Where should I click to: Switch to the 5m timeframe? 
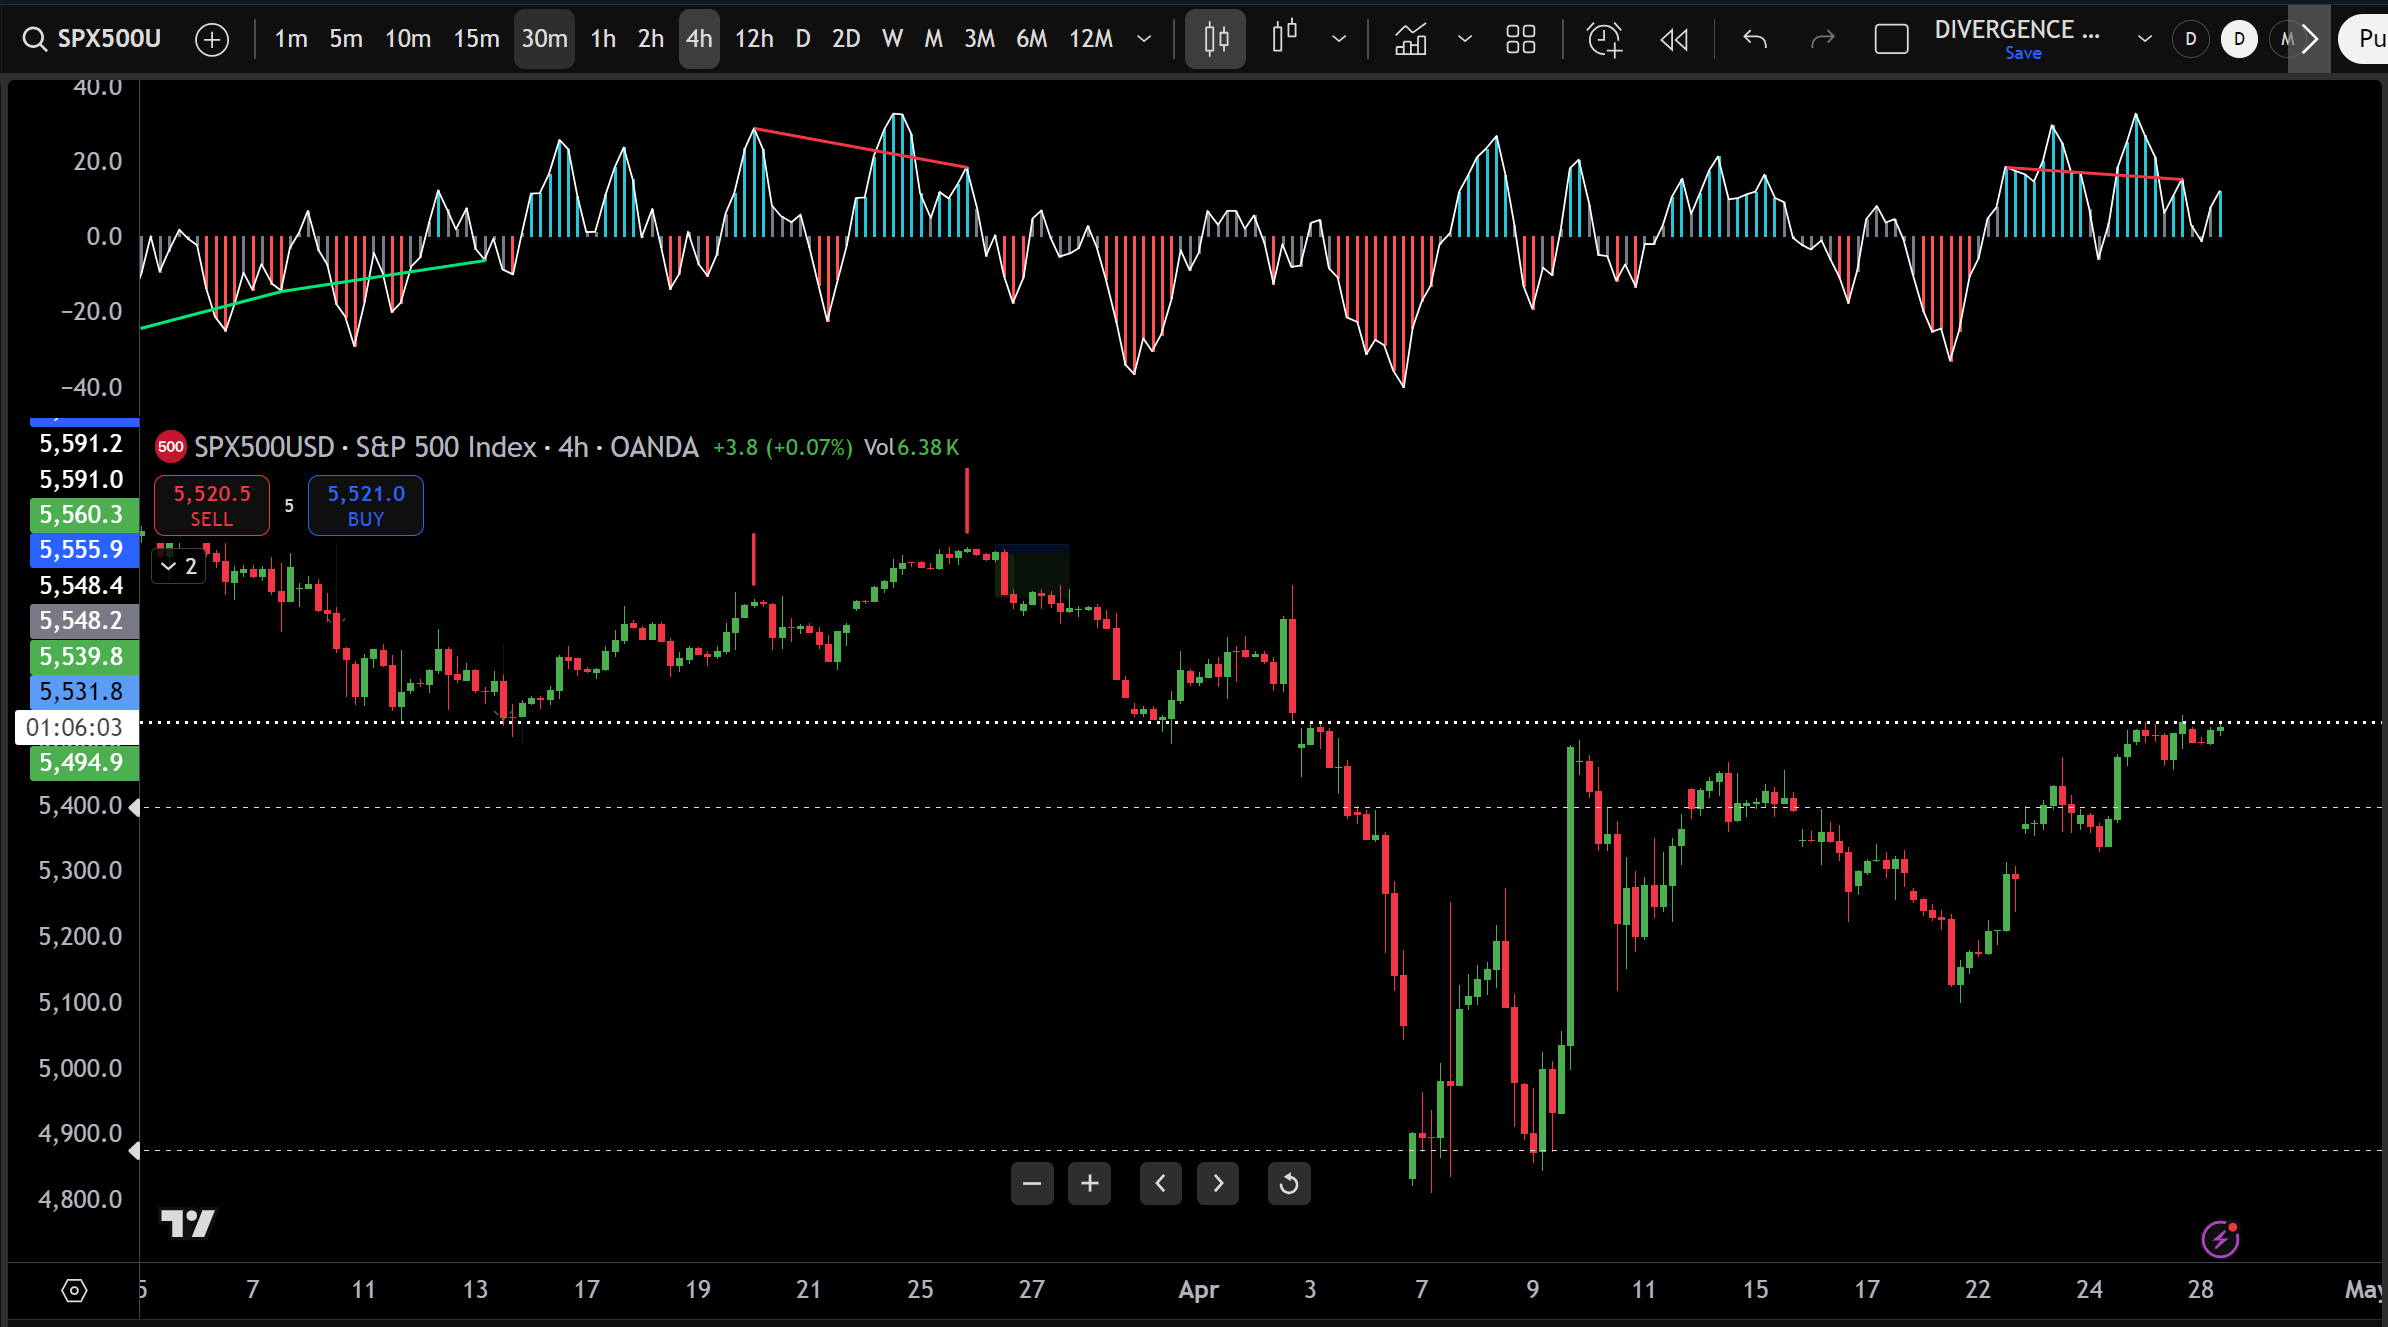(x=346, y=39)
